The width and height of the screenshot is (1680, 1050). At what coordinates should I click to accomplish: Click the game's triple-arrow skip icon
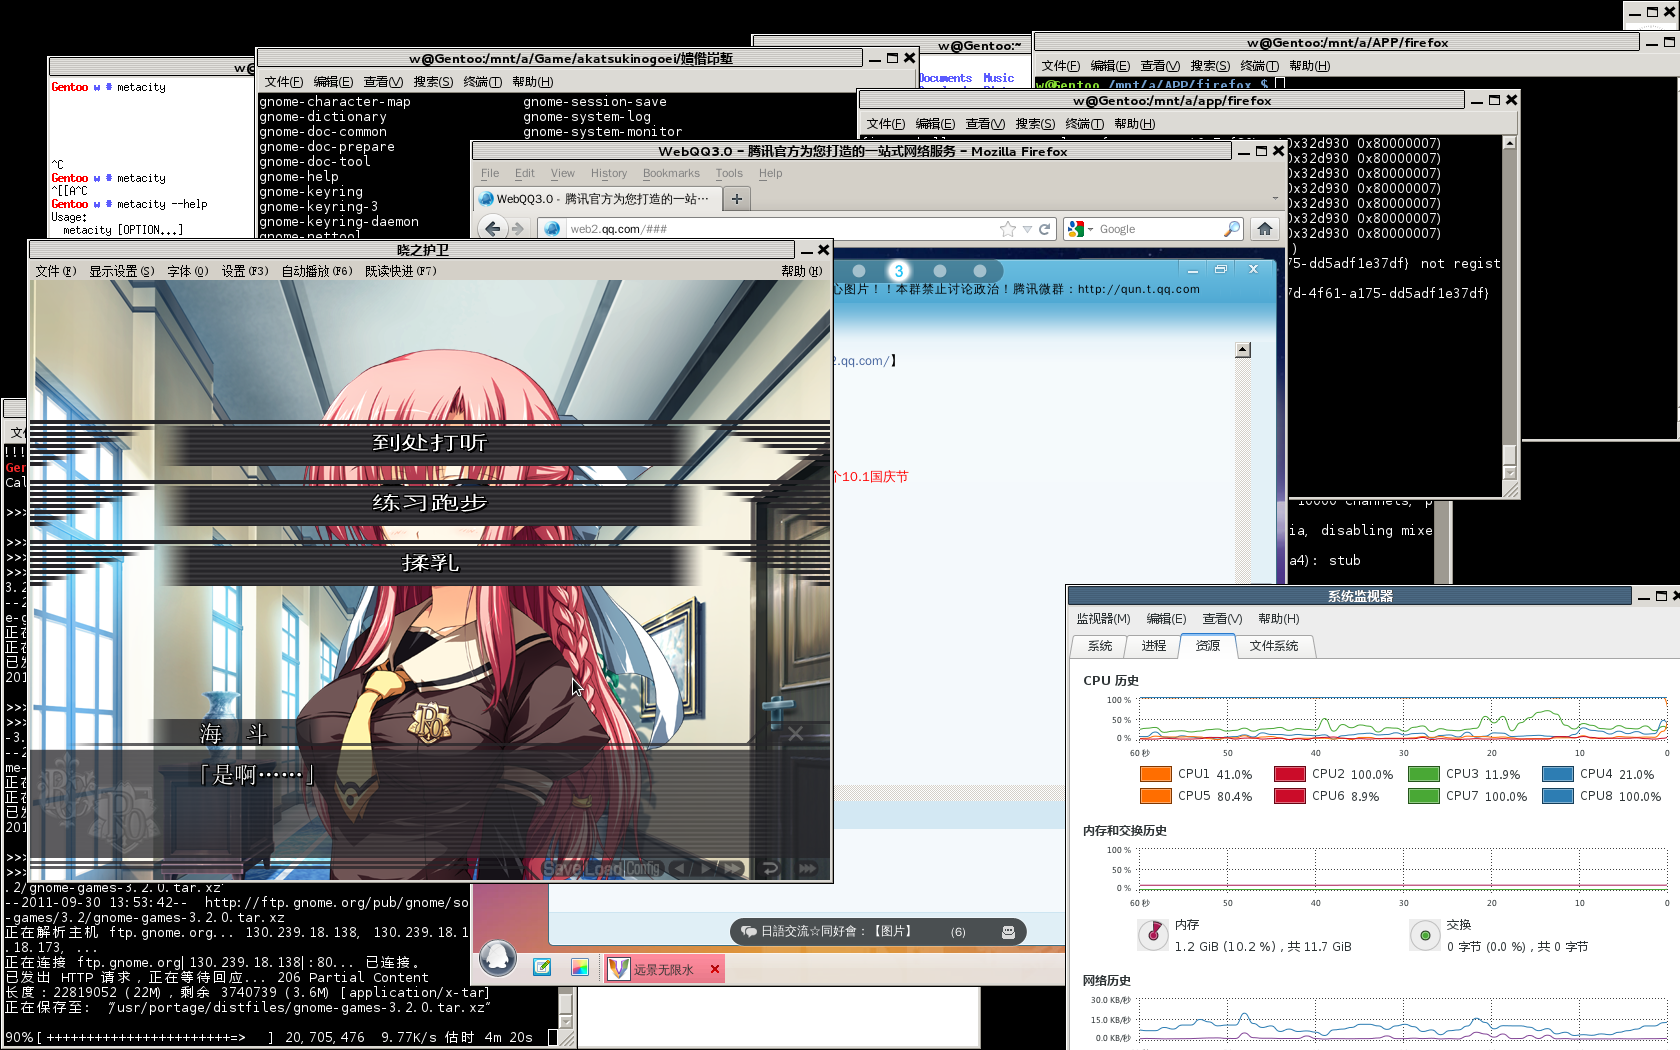click(807, 868)
